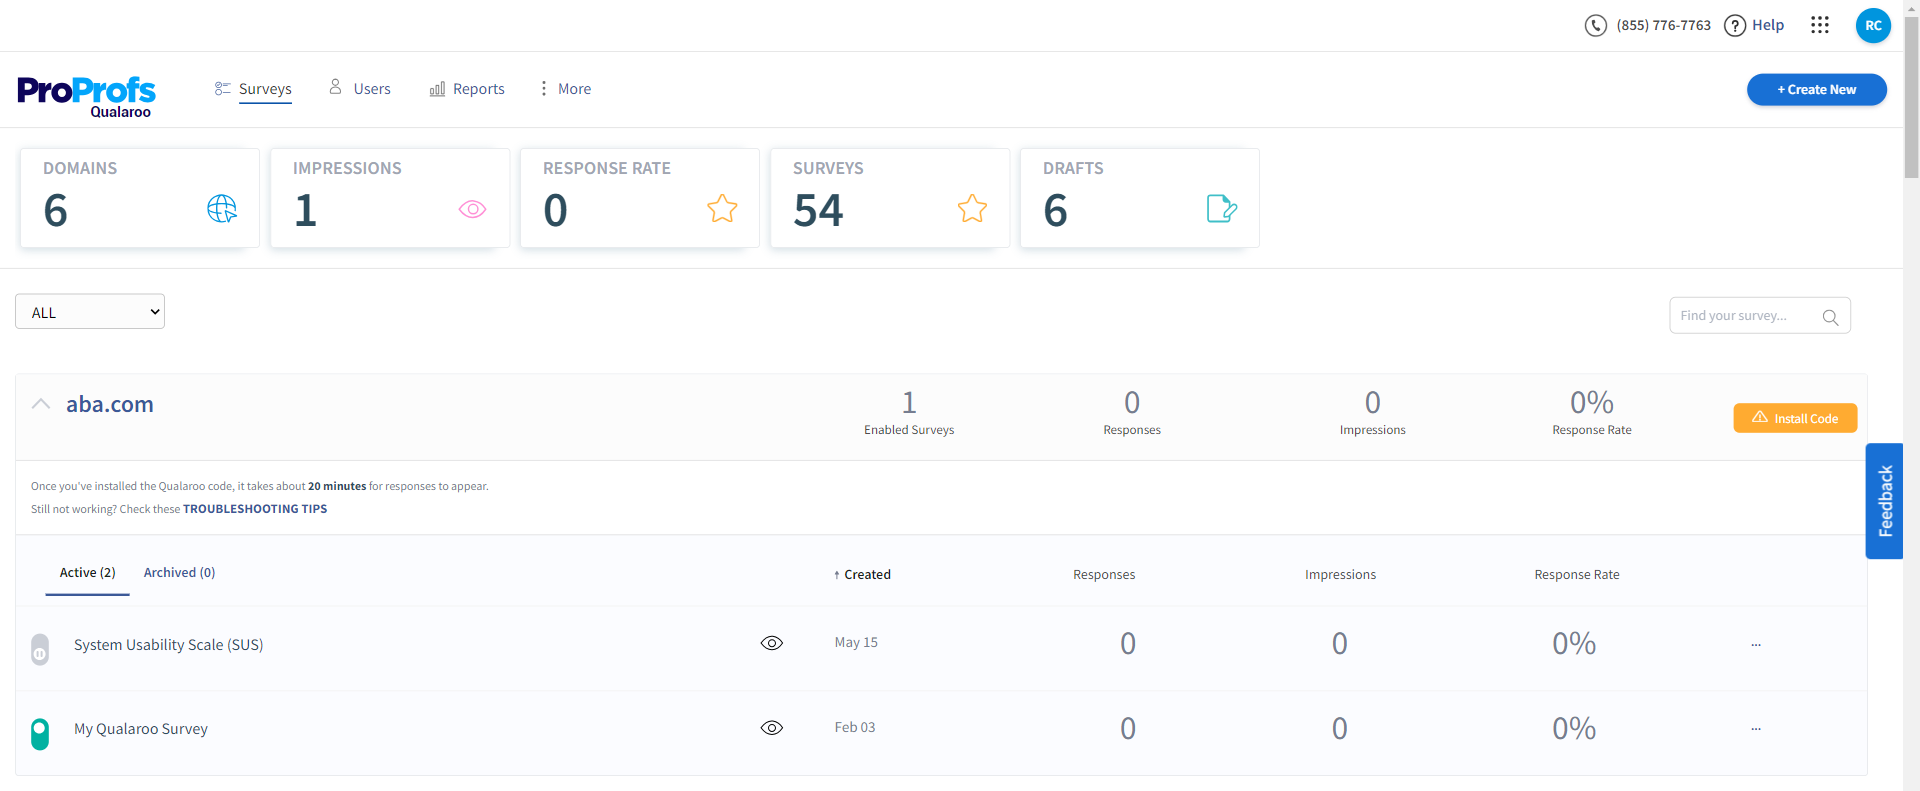Collapse the aba.com domain section
This screenshot has width=1920, height=791.
41,404
